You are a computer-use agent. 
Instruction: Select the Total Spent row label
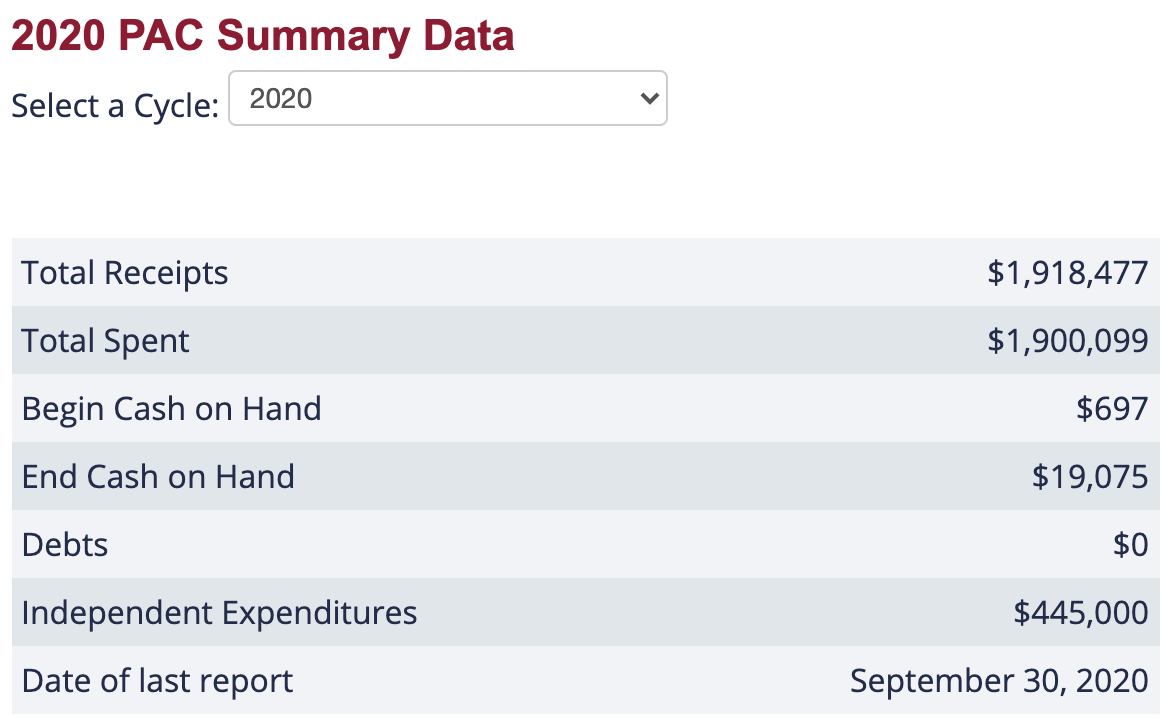(106, 340)
